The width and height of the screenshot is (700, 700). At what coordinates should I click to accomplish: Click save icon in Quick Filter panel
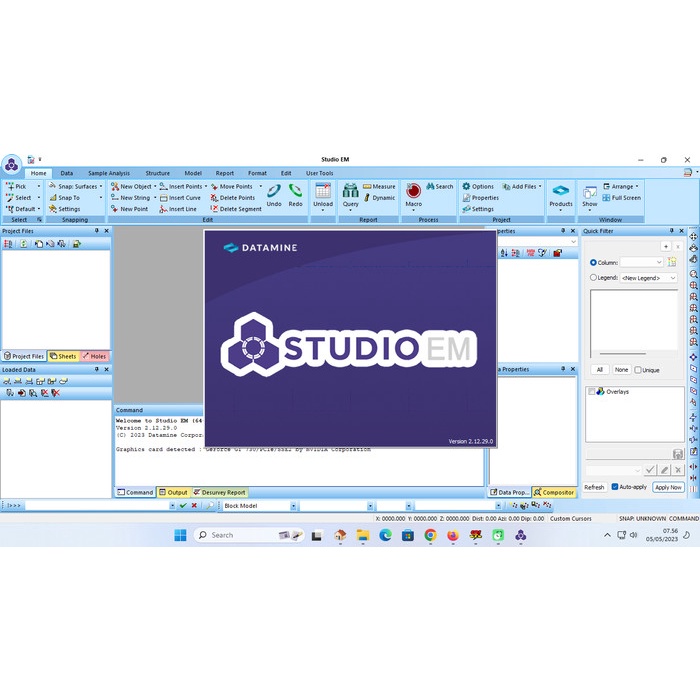click(x=678, y=454)
